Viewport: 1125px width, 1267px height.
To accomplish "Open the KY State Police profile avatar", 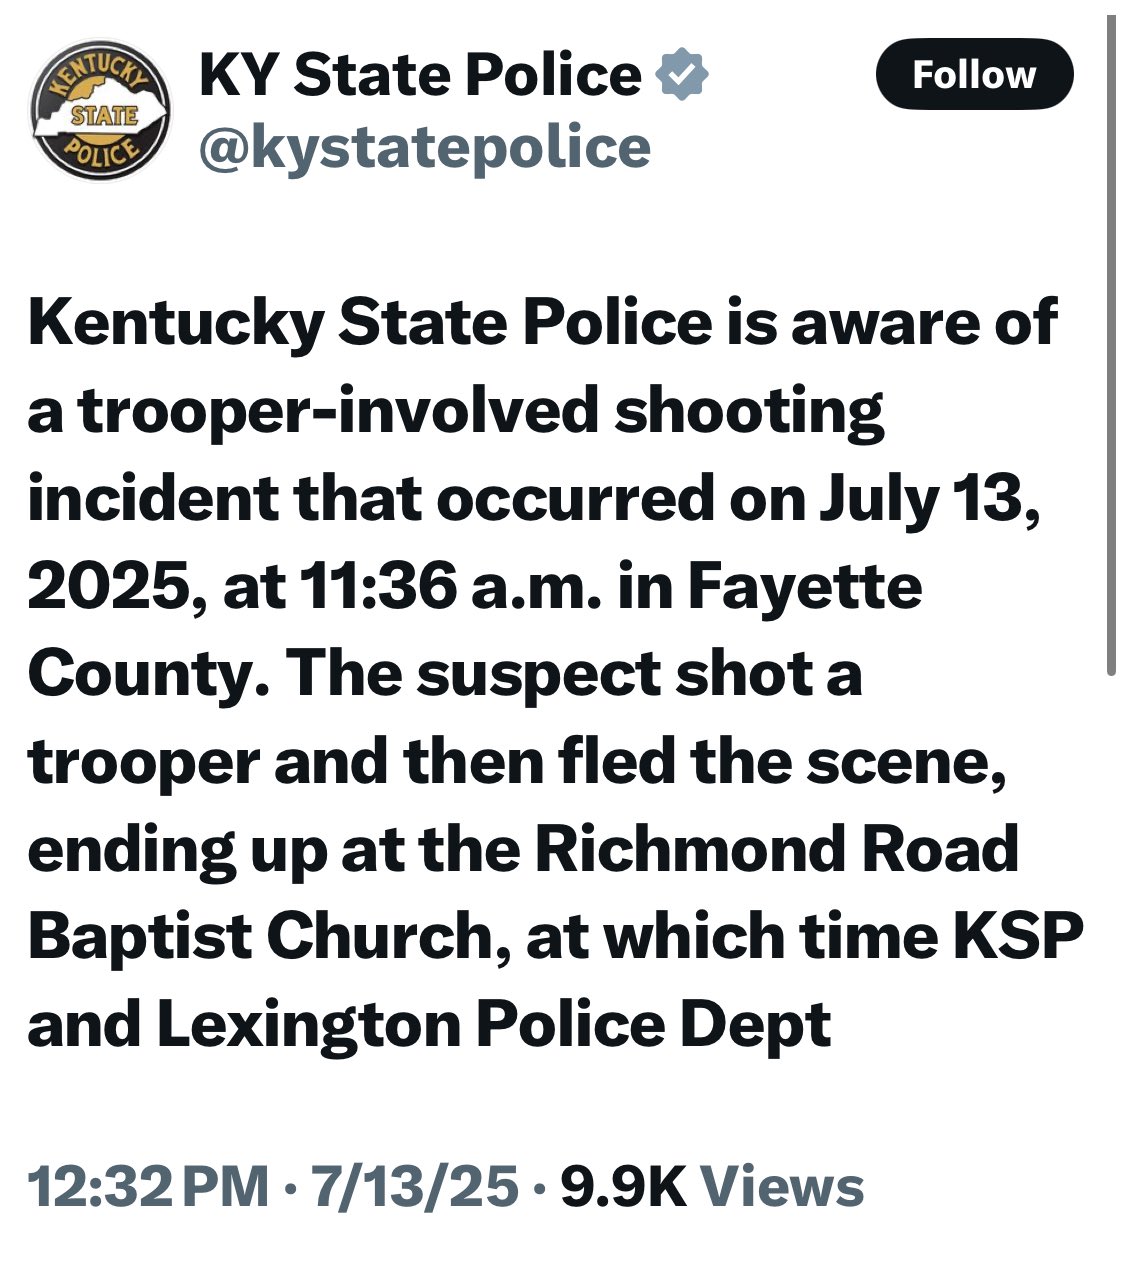I will (x=99, y=110).
